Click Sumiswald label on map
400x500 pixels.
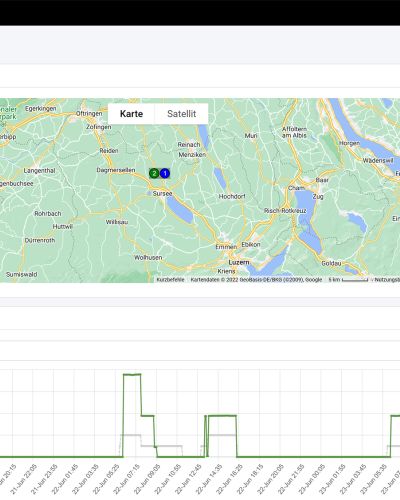coord(22,275)
